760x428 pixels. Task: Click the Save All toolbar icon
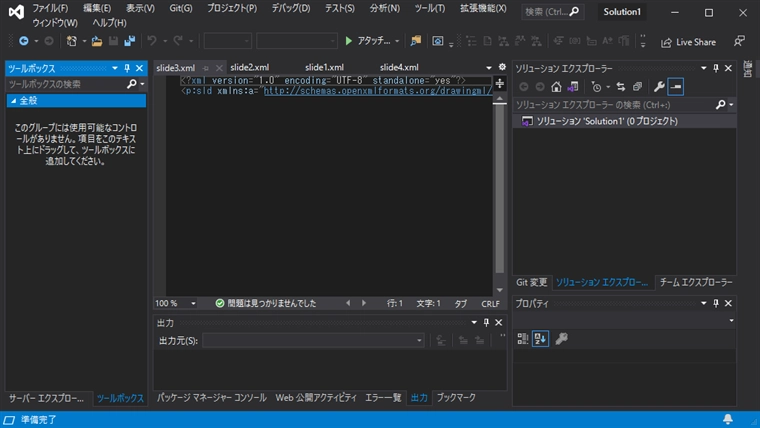click(x=129, y=42)
